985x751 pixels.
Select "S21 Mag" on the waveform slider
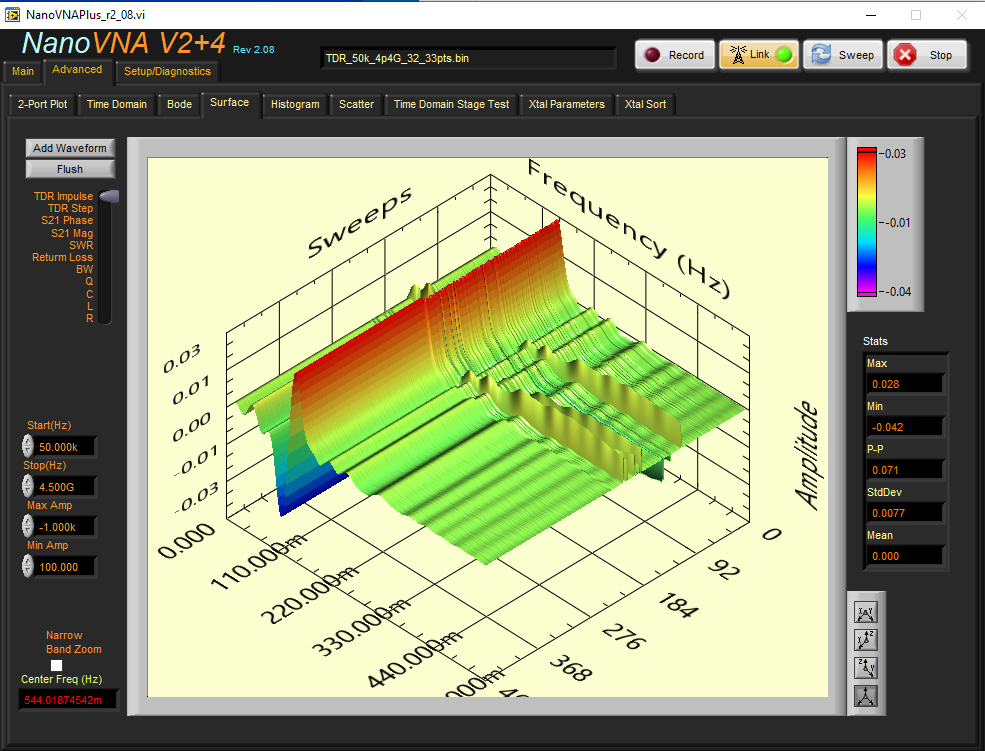click(x=72, y=233)
